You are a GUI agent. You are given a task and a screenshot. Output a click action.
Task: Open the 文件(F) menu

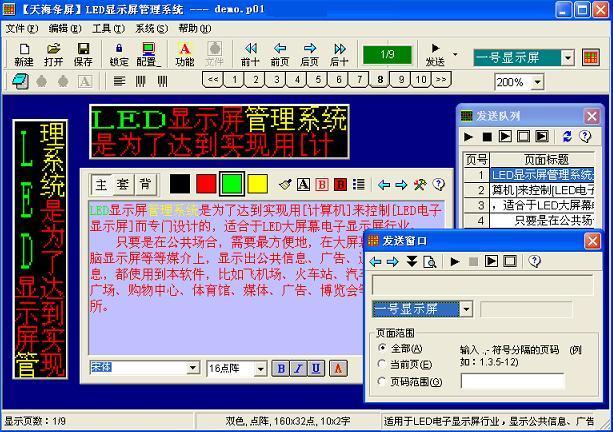(x=21, y=28)
